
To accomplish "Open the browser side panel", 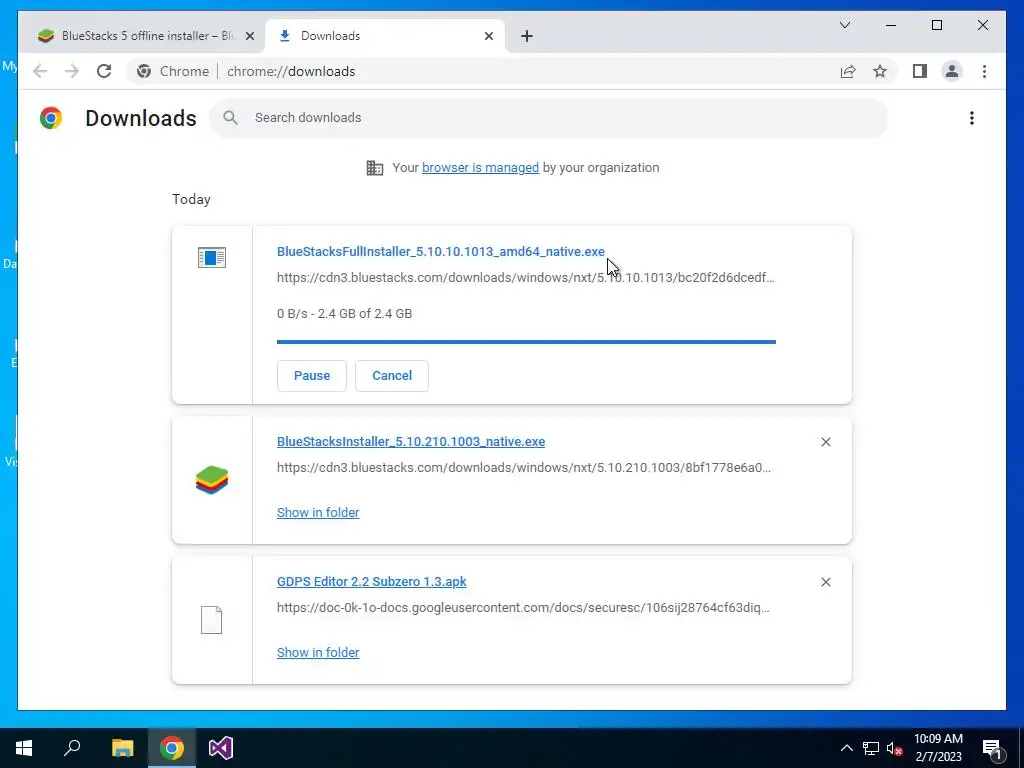I will (920, 71).
